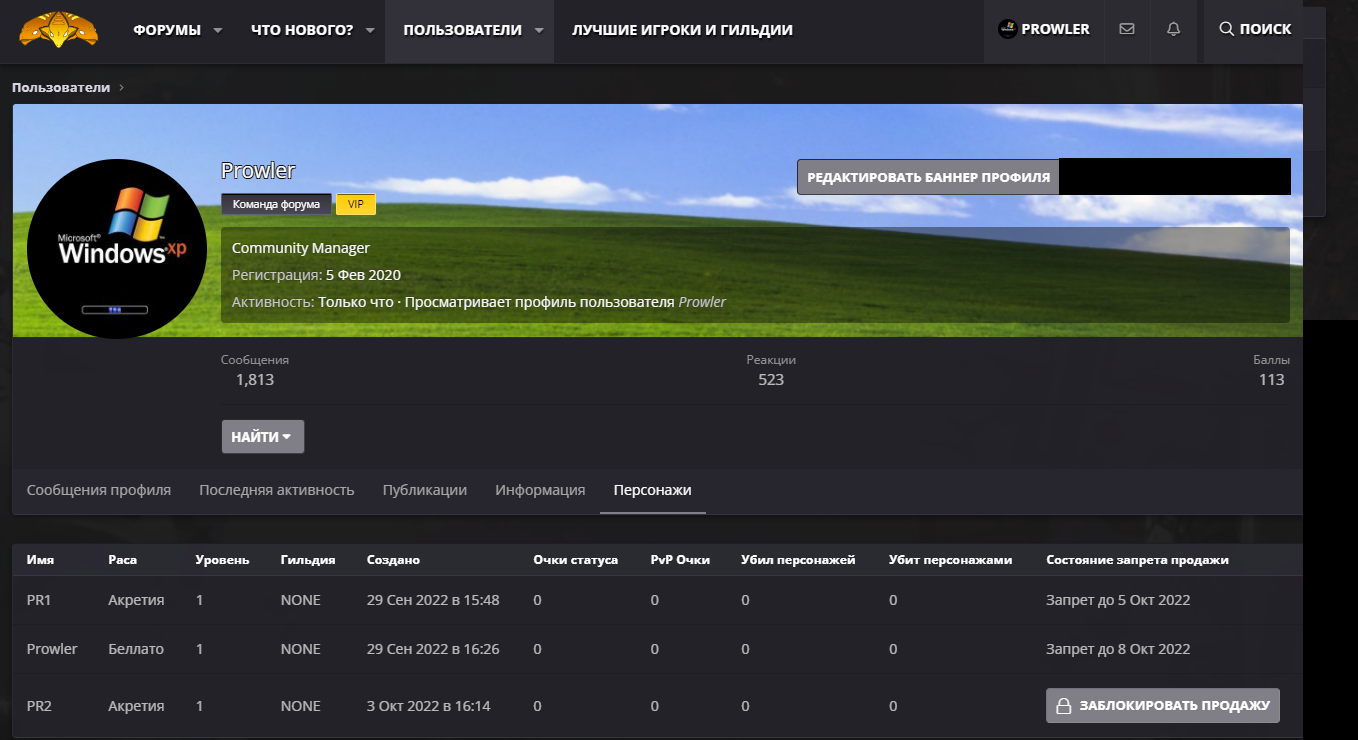This screenshot has height=740, width=1358.
Task: Switch to the Последняя активность tab
Action: pos(277,490)
